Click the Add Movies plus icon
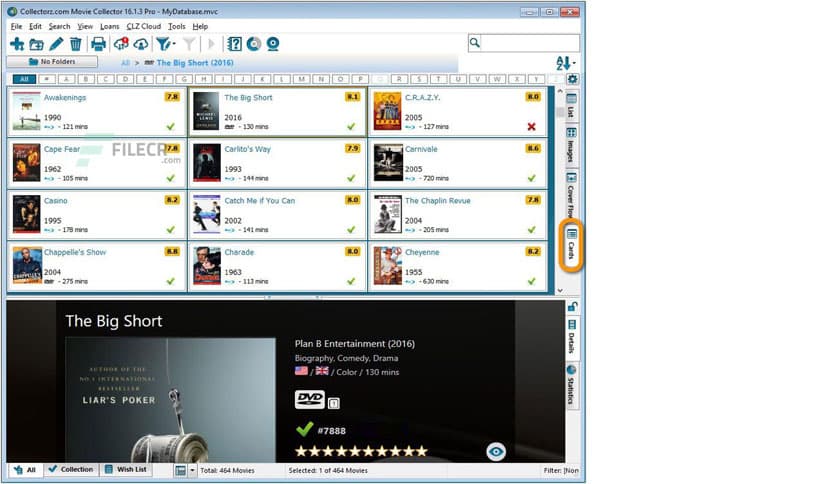The image size is (836, 484). 17,44
